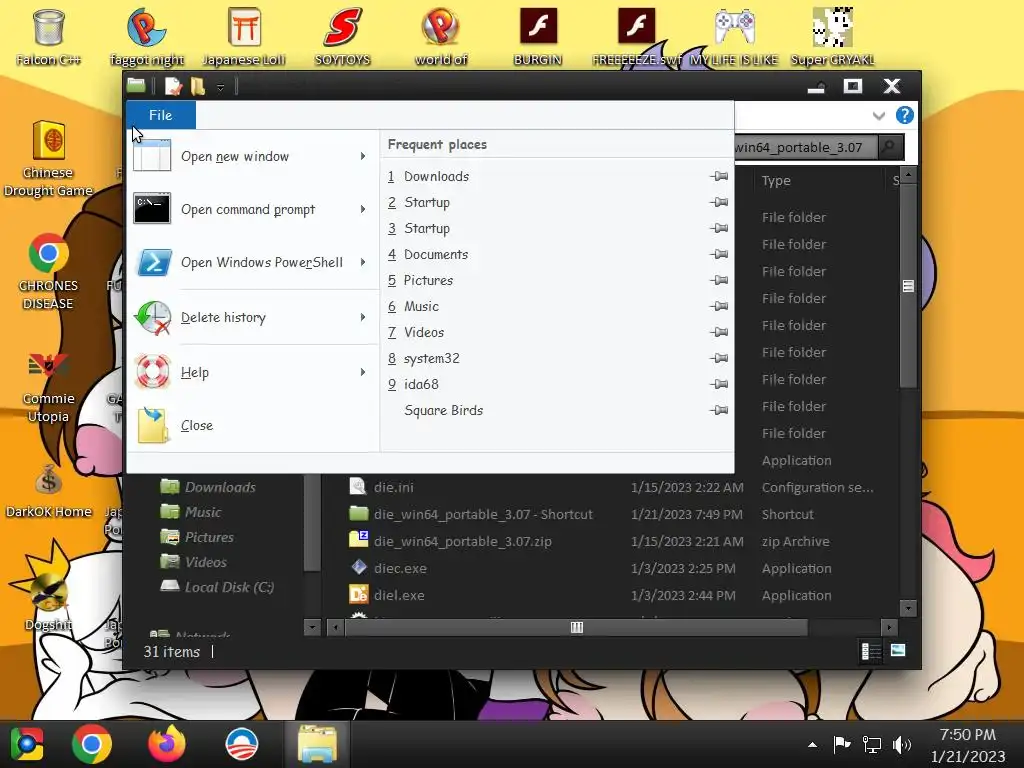Screen dimensions: 1024x768
Task: Toggle pin for Documents frequent place
Action: (x=719, y=254)
